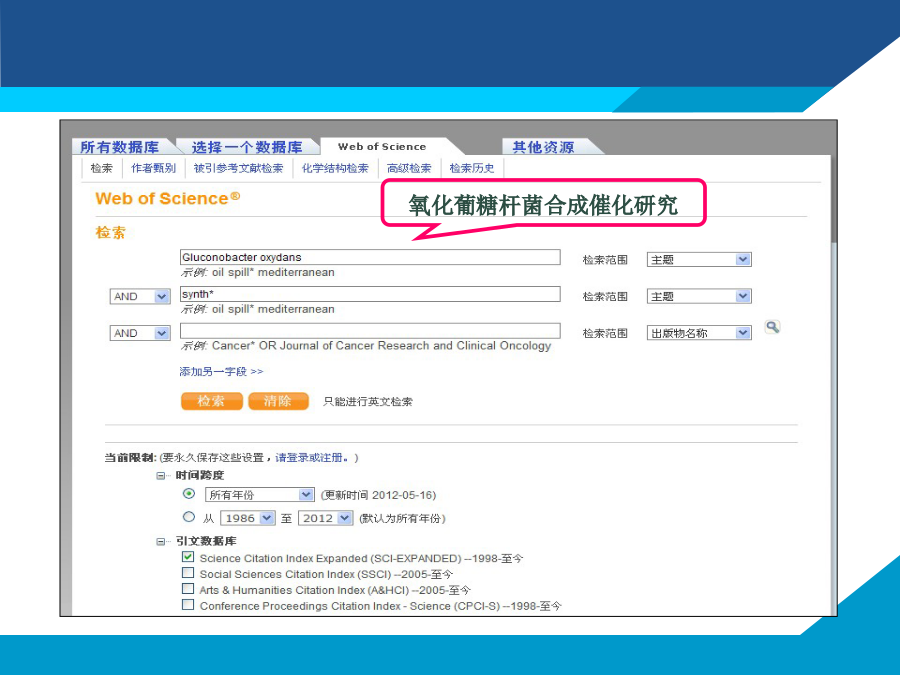This screenshot has width=900, height=675.
Task: Open 化学结构检索 sub-tab
Action: tap(335, 168)
